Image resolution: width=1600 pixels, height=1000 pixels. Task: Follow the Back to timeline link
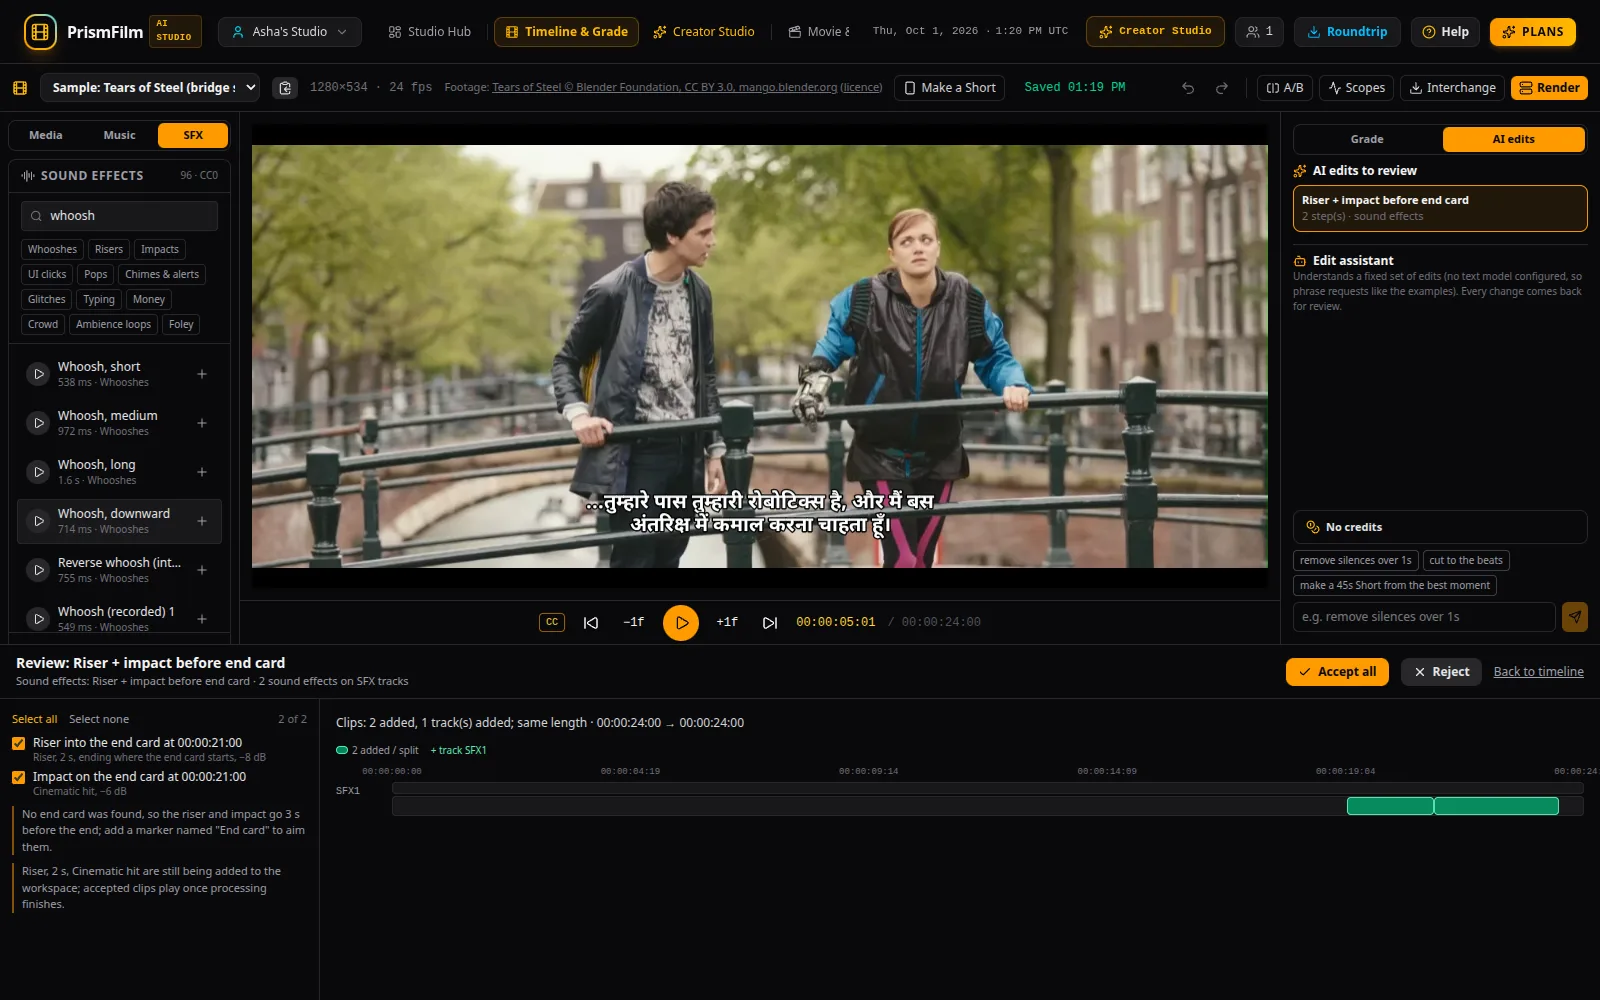coord(1538,672)
